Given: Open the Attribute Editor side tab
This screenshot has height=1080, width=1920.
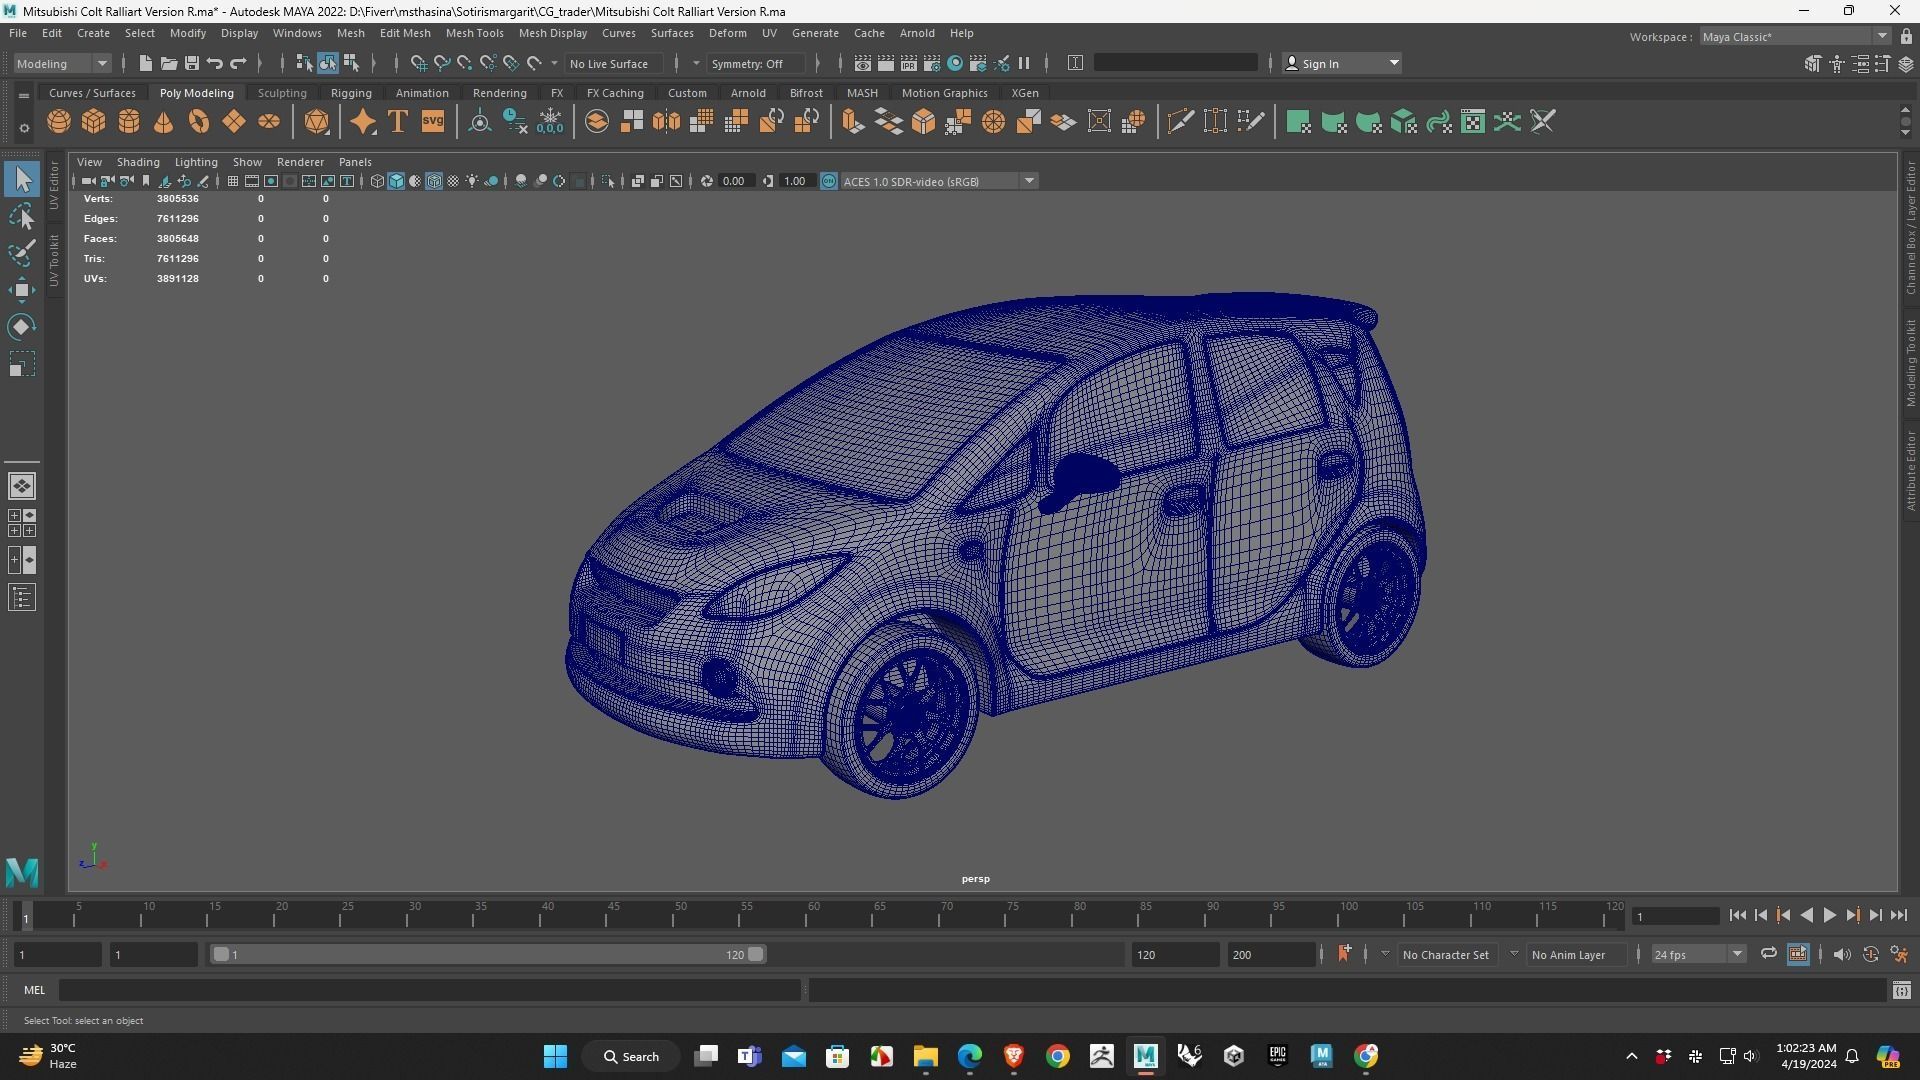Looking at the screenshot, I should tap(1910, 470).
